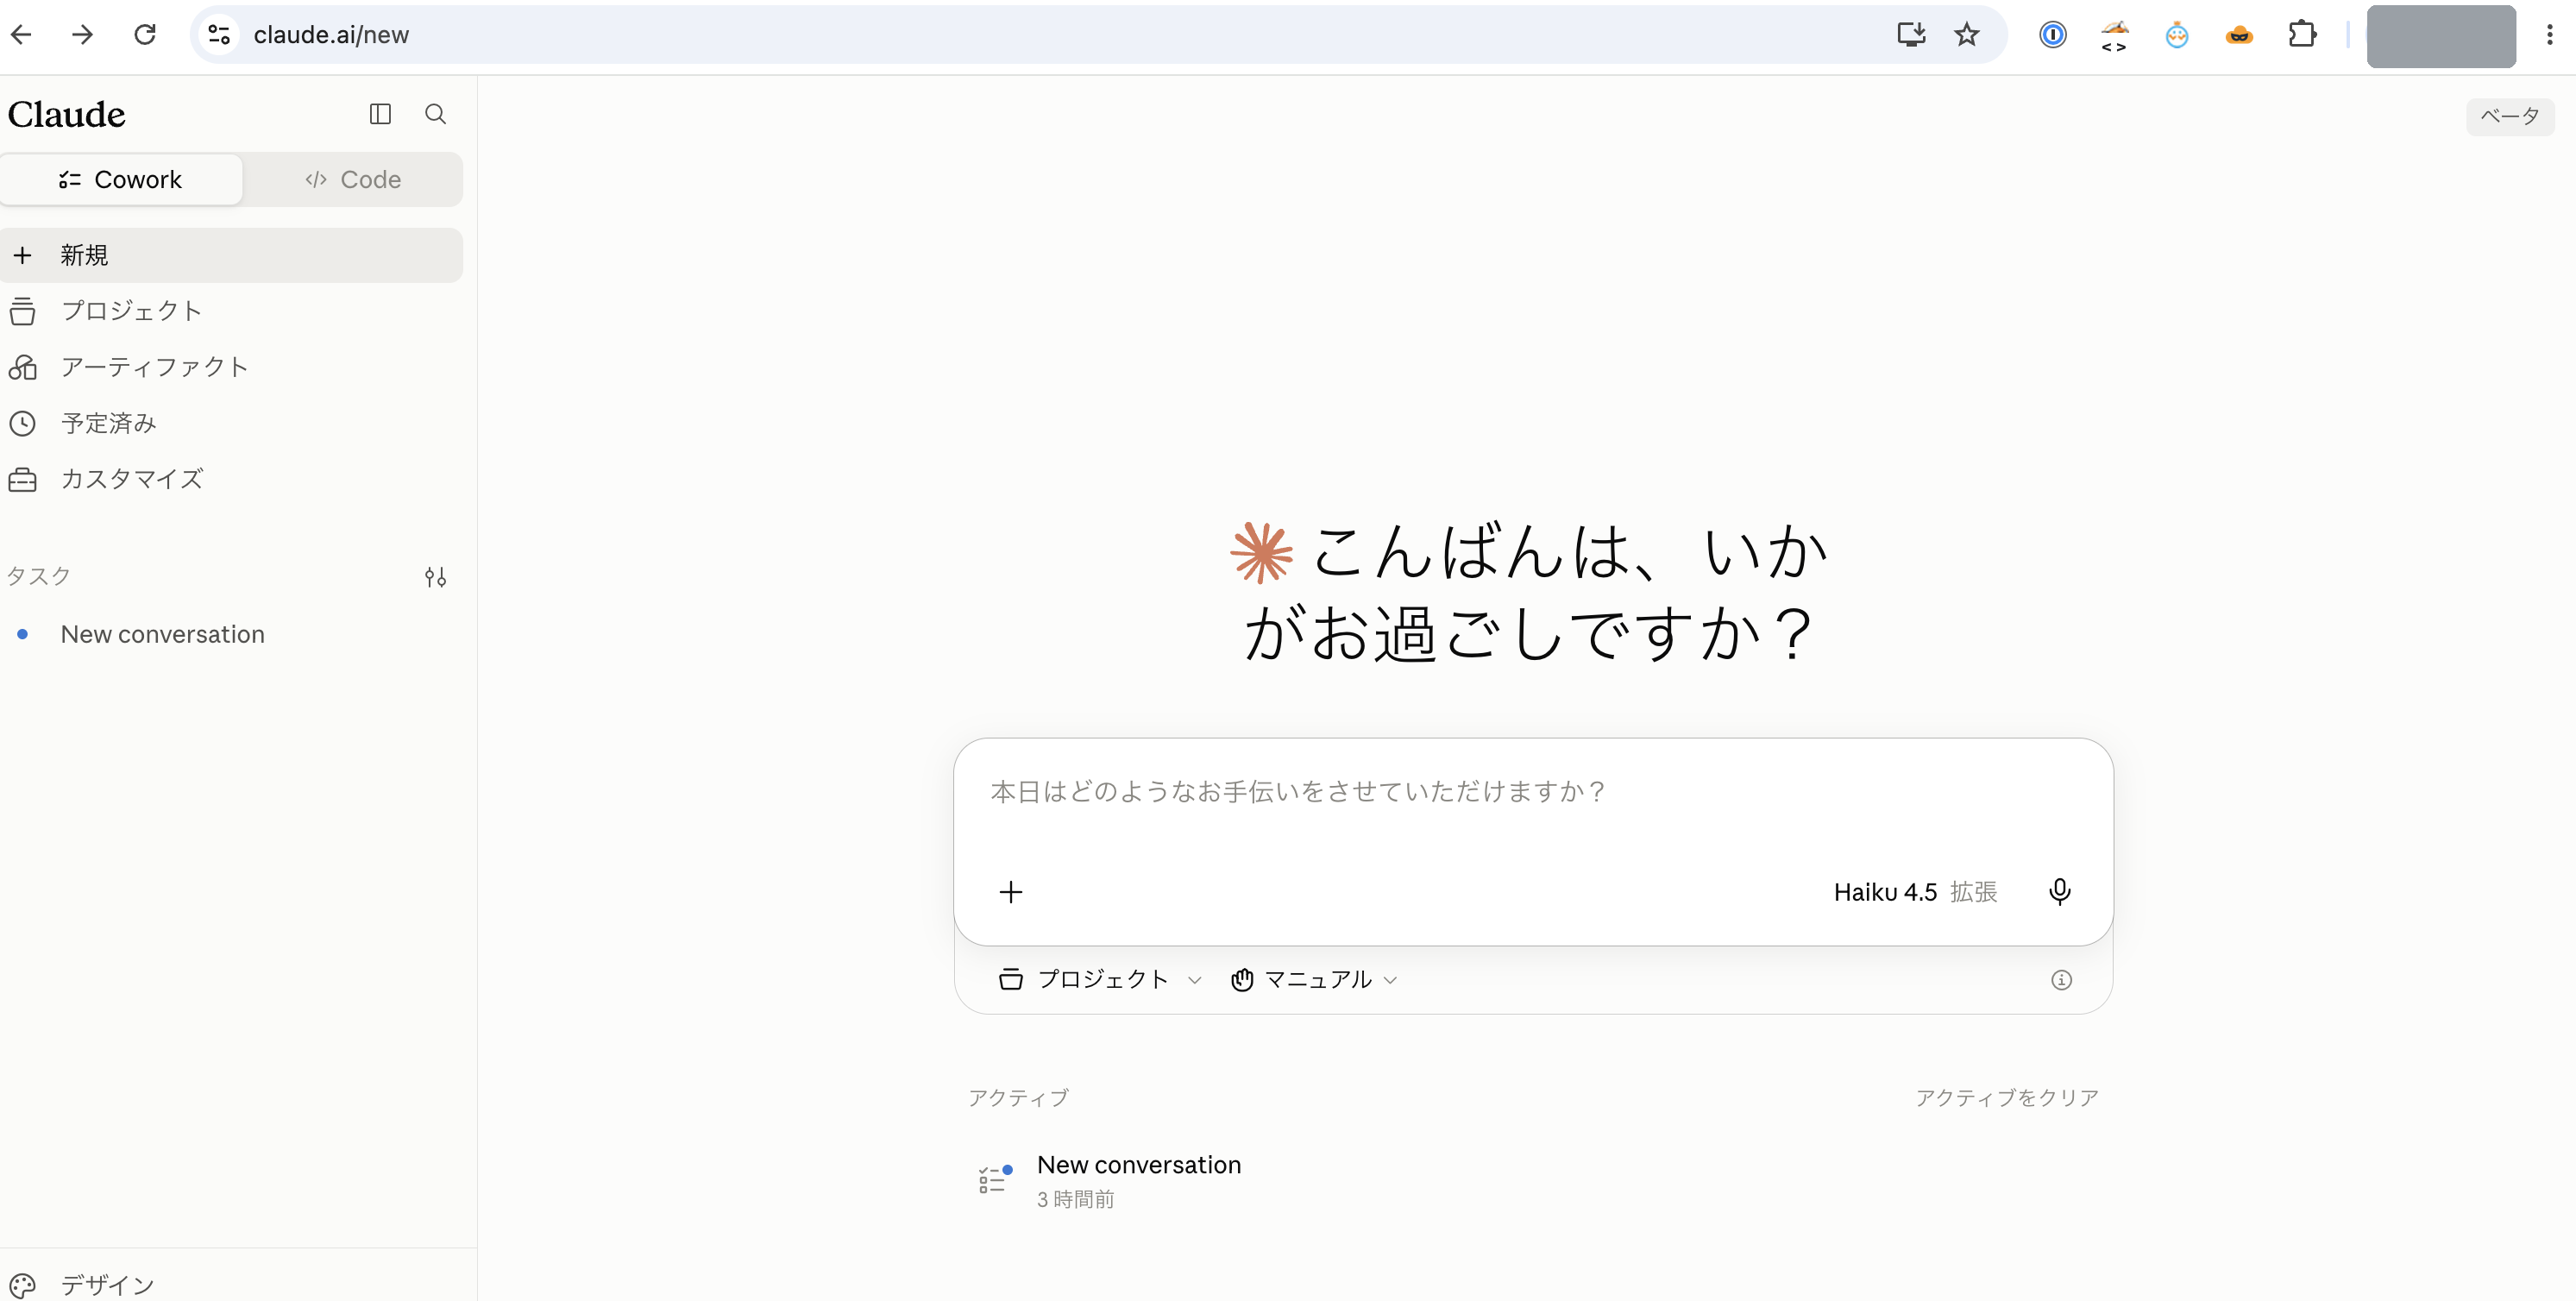Open デザイン at the sidebar bottom
The width and height of the screenshot is (2576, 1301).
coord(231,1284)
